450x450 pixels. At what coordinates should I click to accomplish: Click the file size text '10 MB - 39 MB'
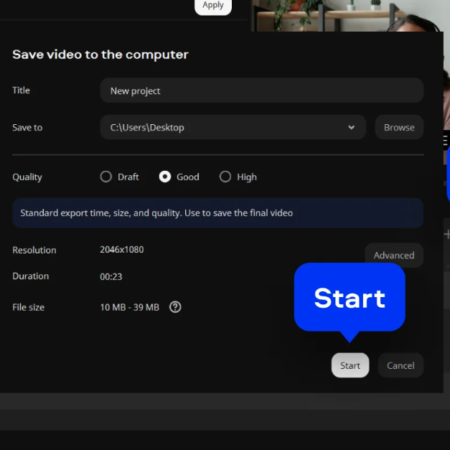pos(130,307)
